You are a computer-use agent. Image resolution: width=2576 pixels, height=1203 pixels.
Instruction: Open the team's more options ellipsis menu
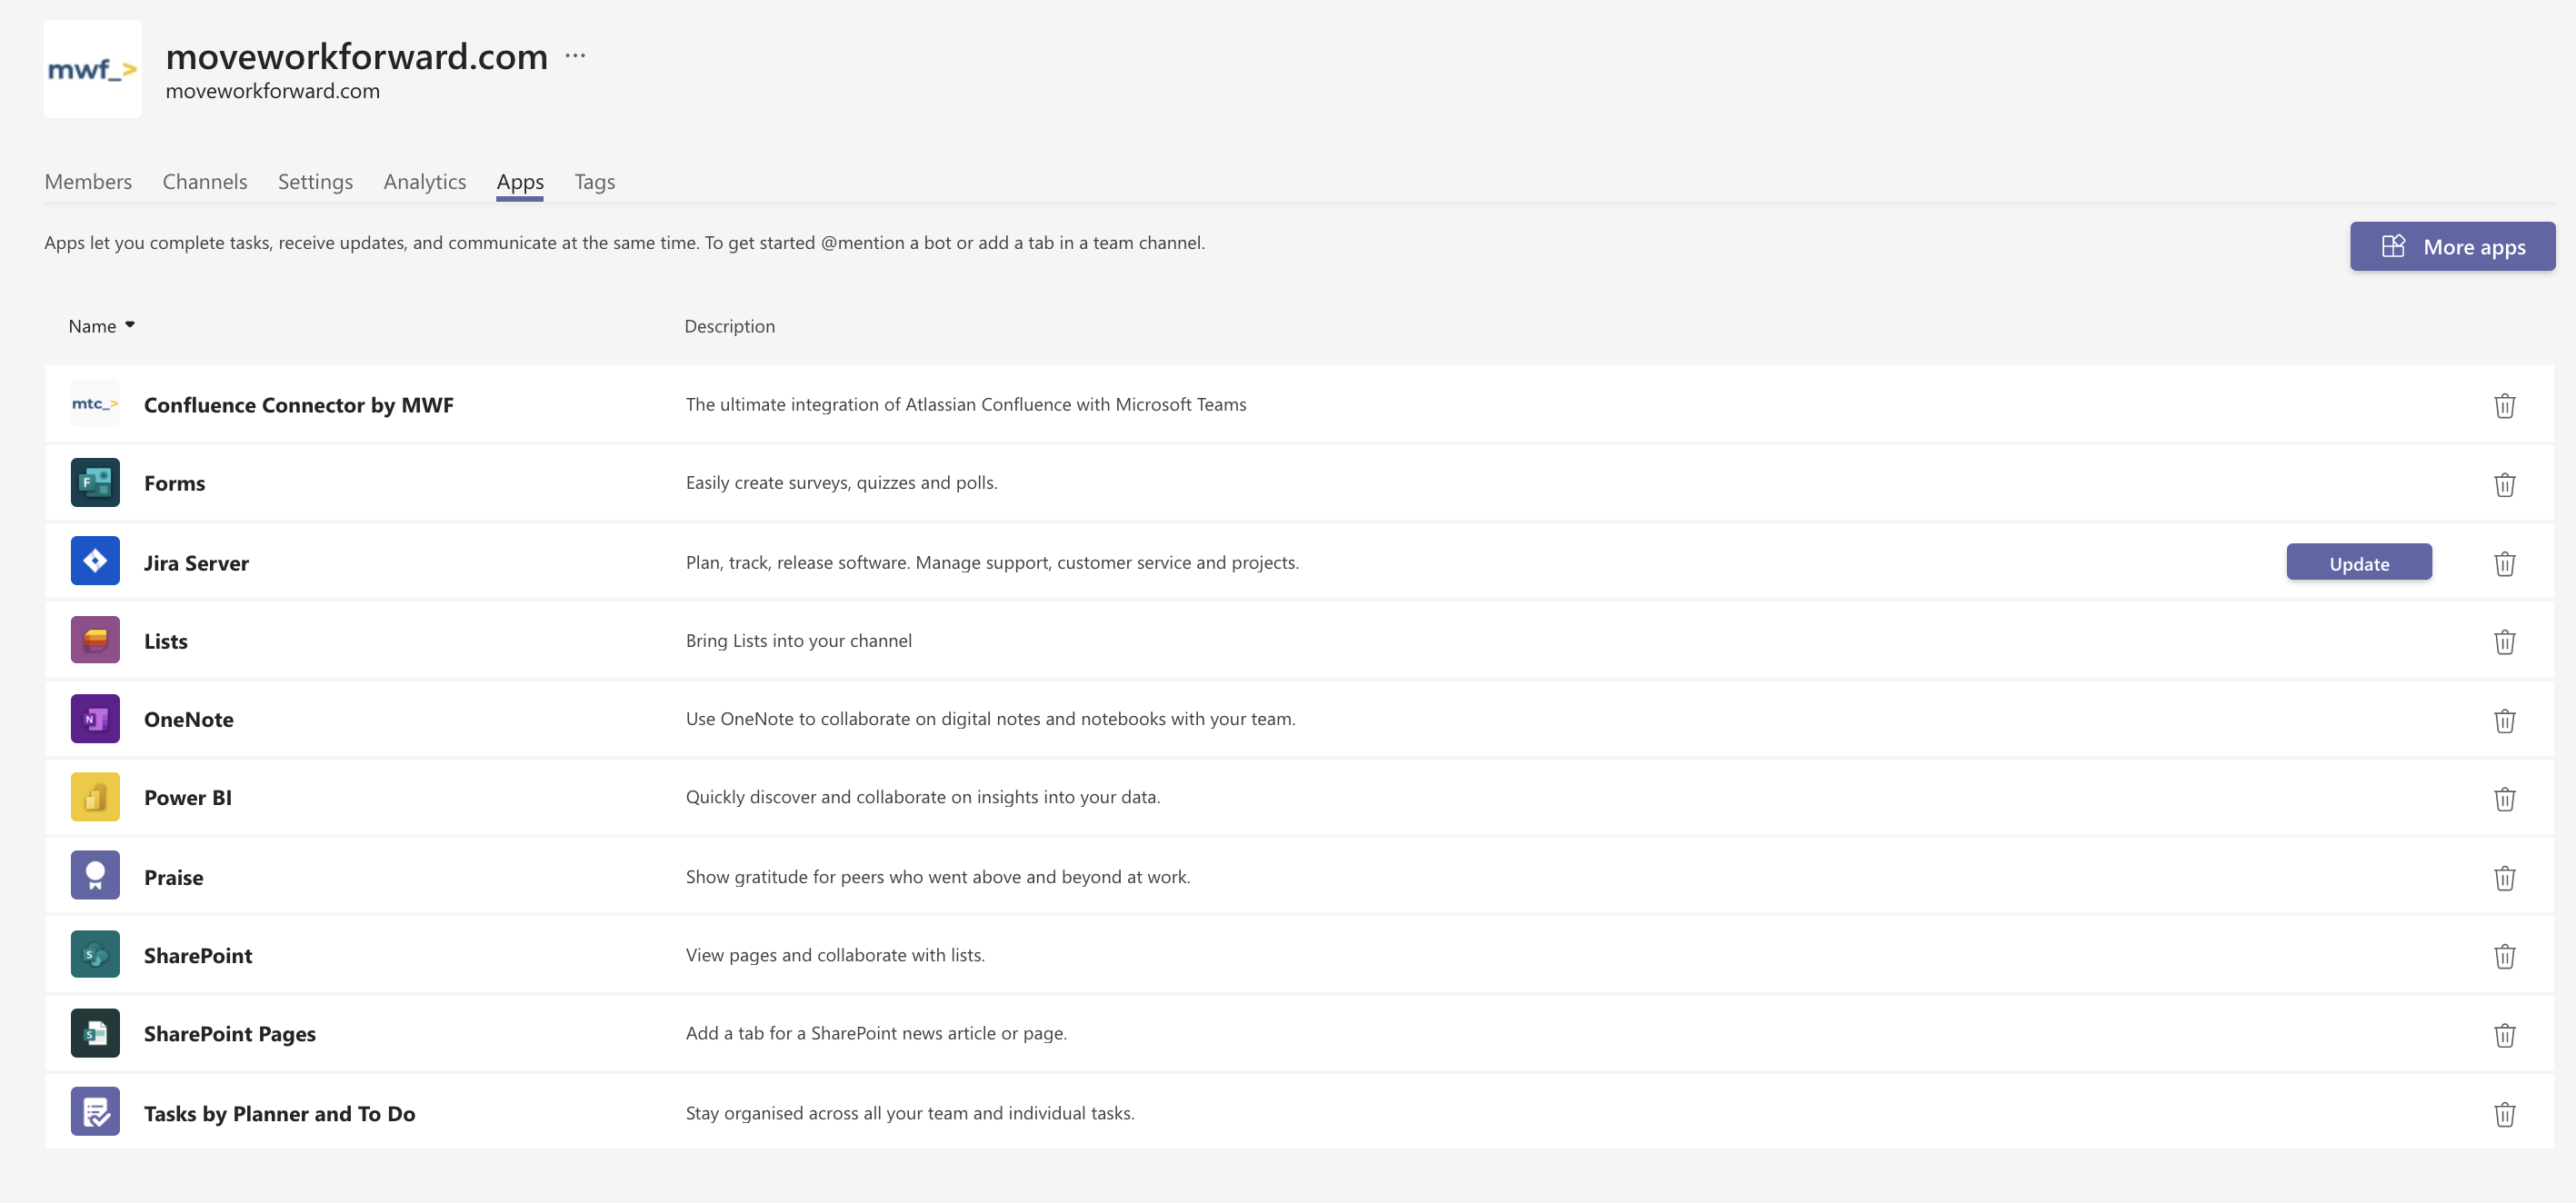575,56
